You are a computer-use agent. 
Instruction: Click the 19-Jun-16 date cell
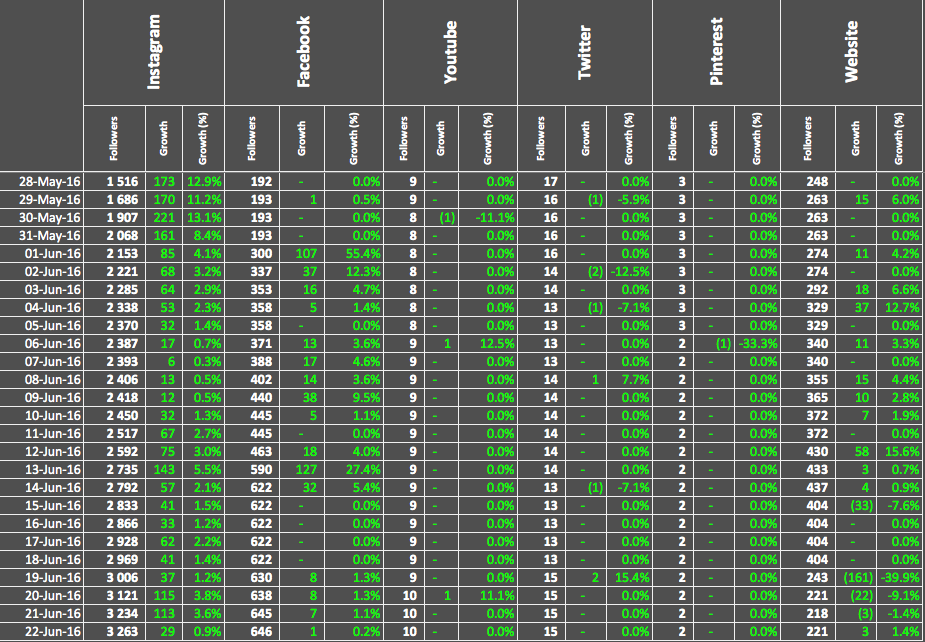(42, 578)
